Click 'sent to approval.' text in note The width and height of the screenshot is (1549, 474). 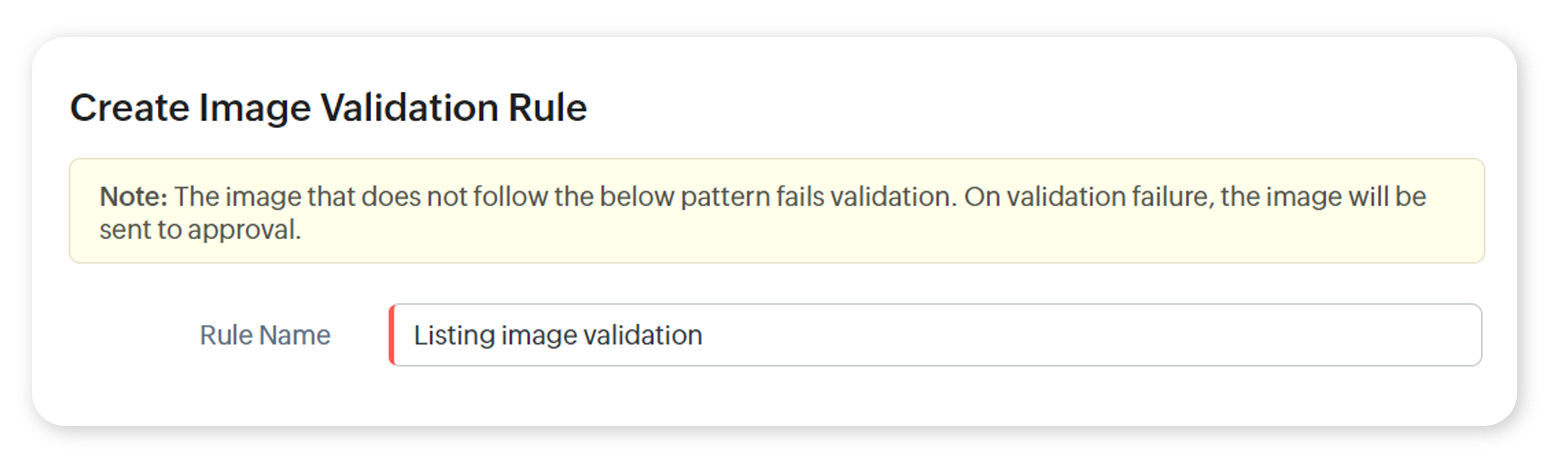(200, 229)
